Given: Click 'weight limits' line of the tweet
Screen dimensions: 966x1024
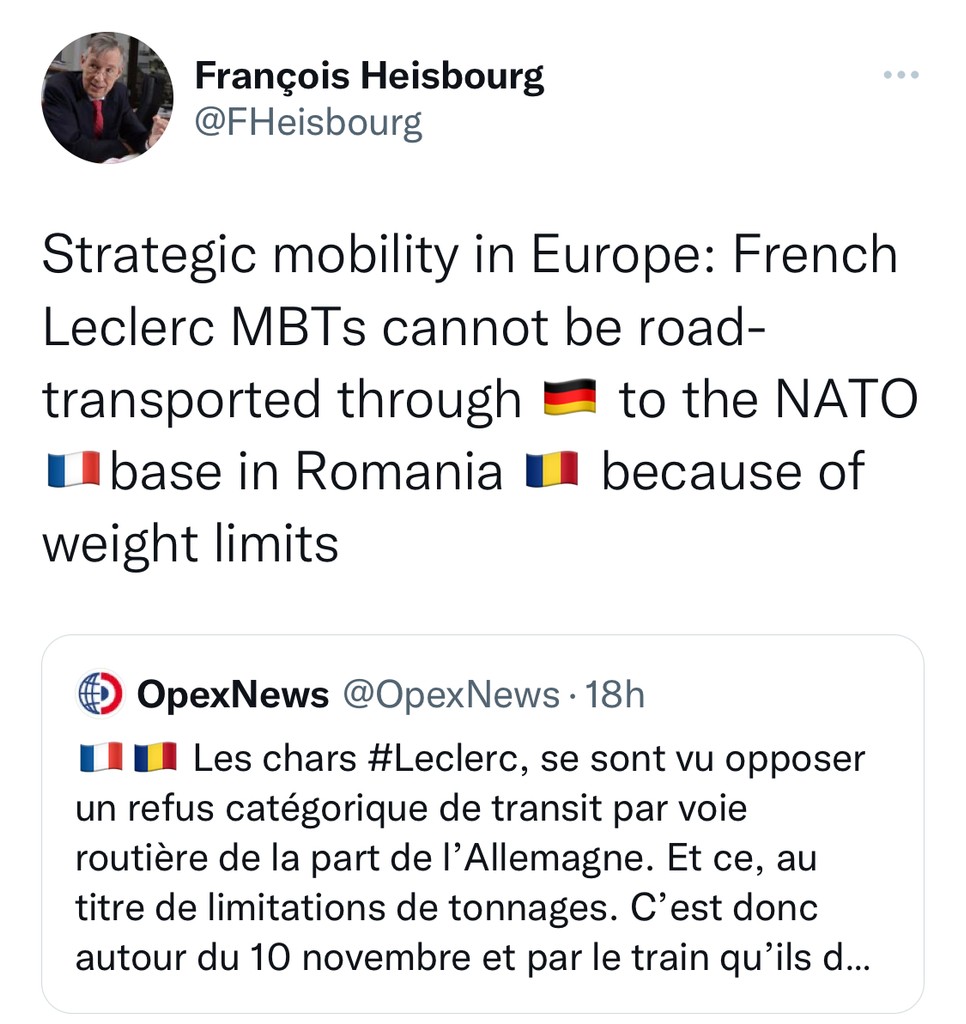Looking at the screenshot, I should [191, 544].
